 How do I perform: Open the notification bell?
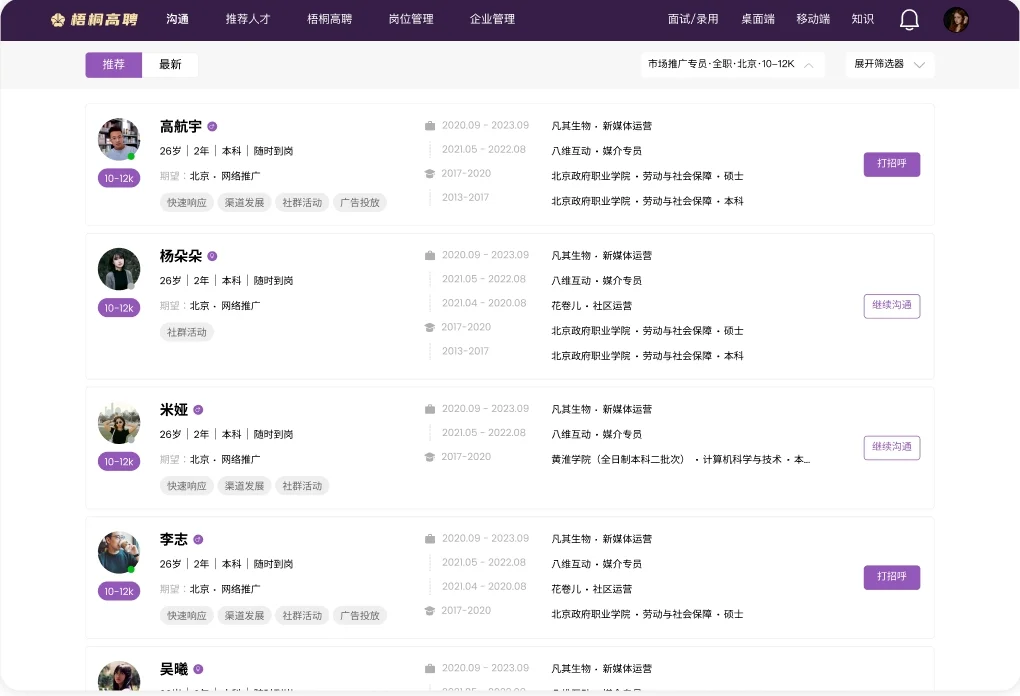(909, 19)
